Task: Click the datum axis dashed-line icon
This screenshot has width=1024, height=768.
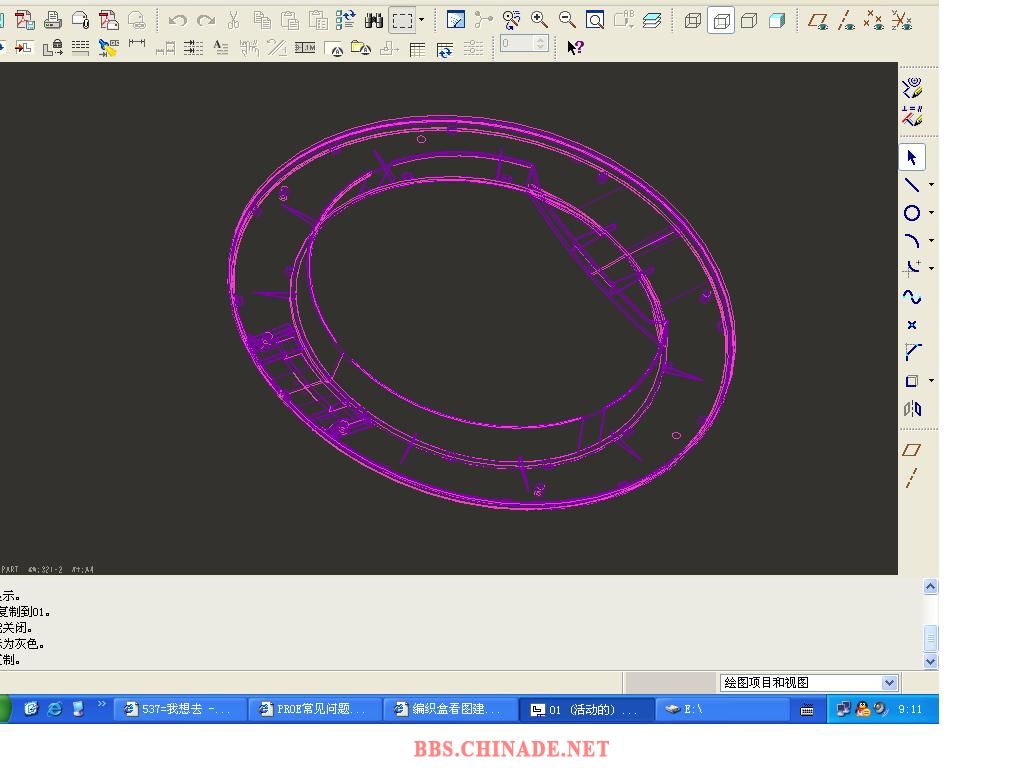Action: tap(912, 478)
